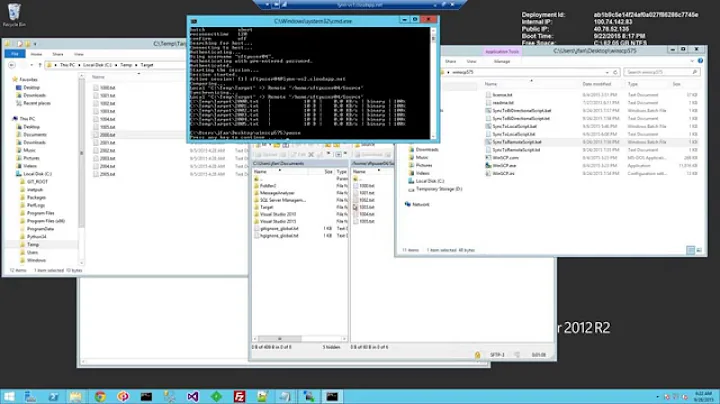Select file 2005.txt in Target folder
This screenshot has height=404, width=720.
108,174
